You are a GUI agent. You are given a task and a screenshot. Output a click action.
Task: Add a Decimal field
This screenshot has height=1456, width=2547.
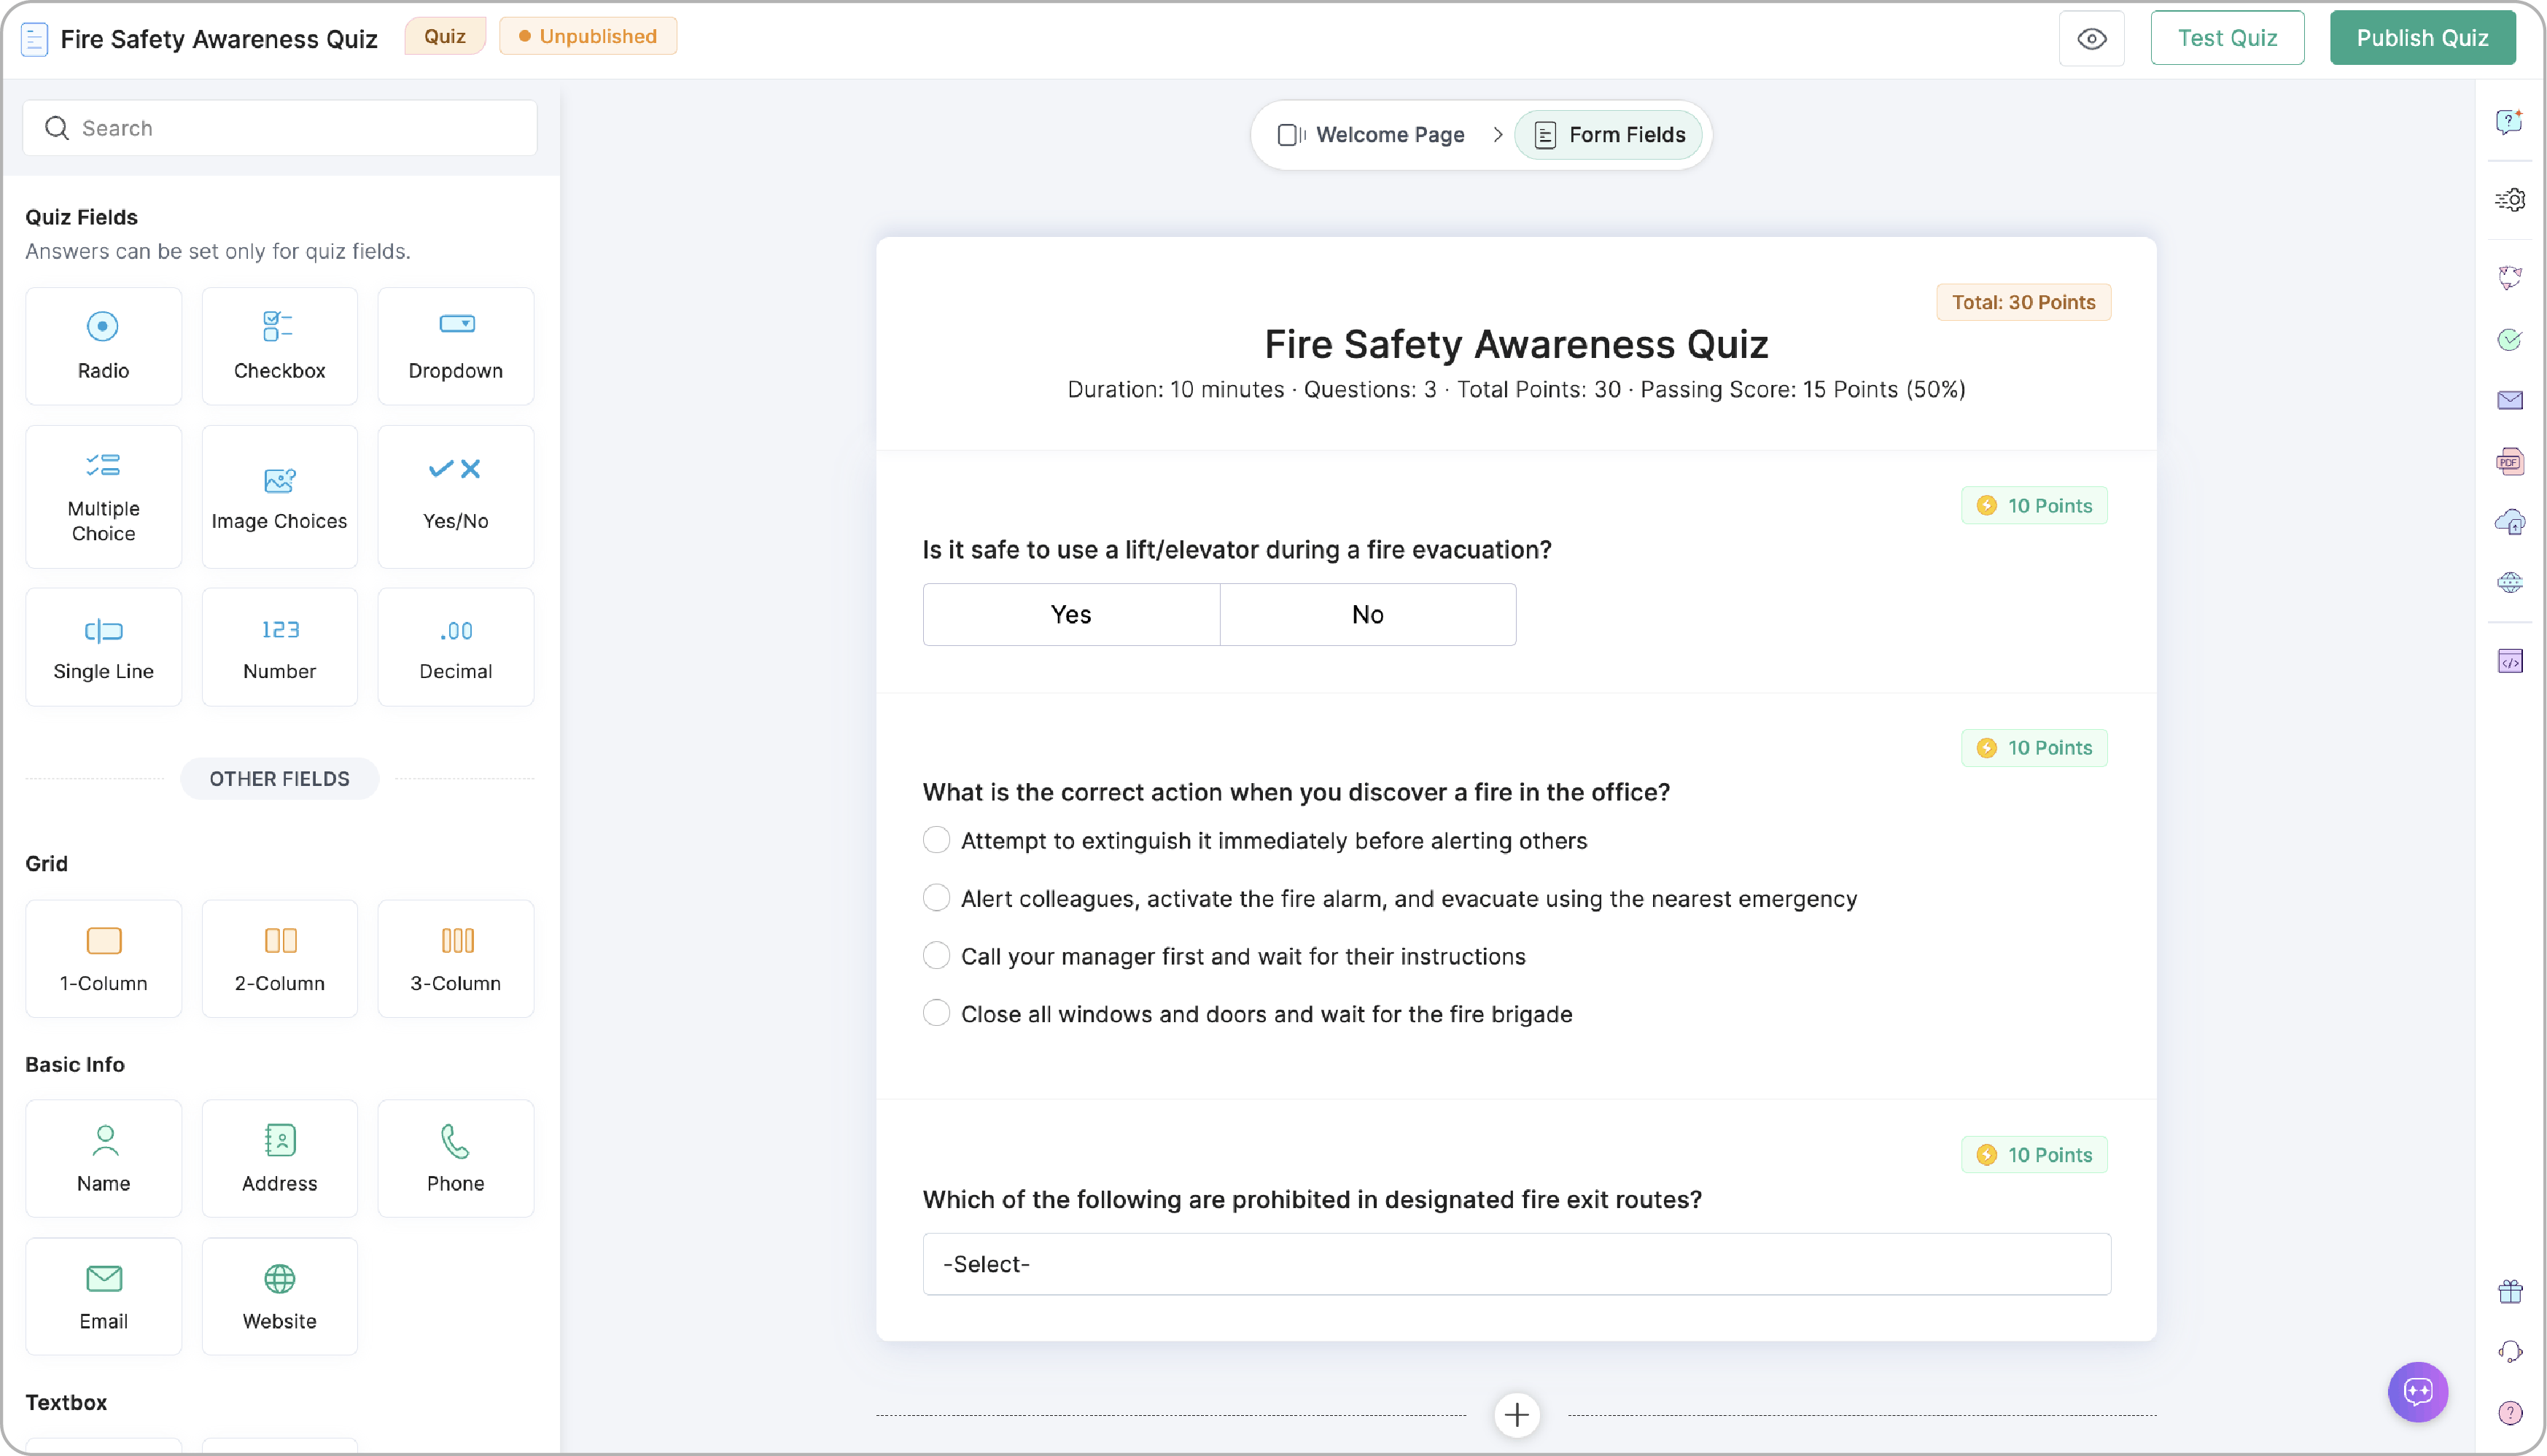tap(455, 647)
